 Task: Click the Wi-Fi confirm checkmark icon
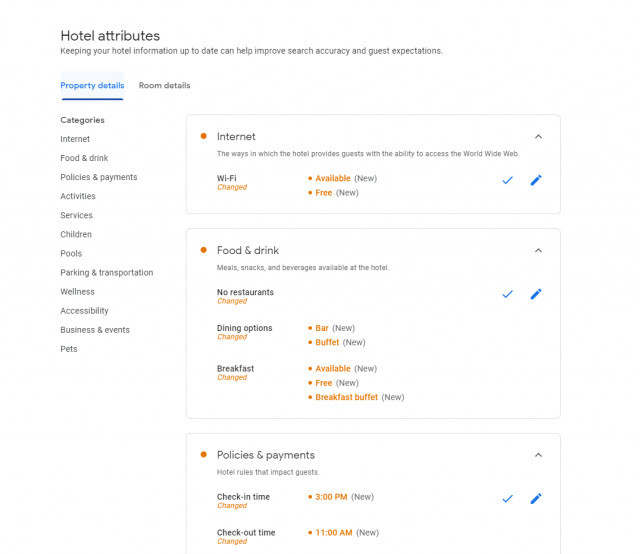click(507, 180)
